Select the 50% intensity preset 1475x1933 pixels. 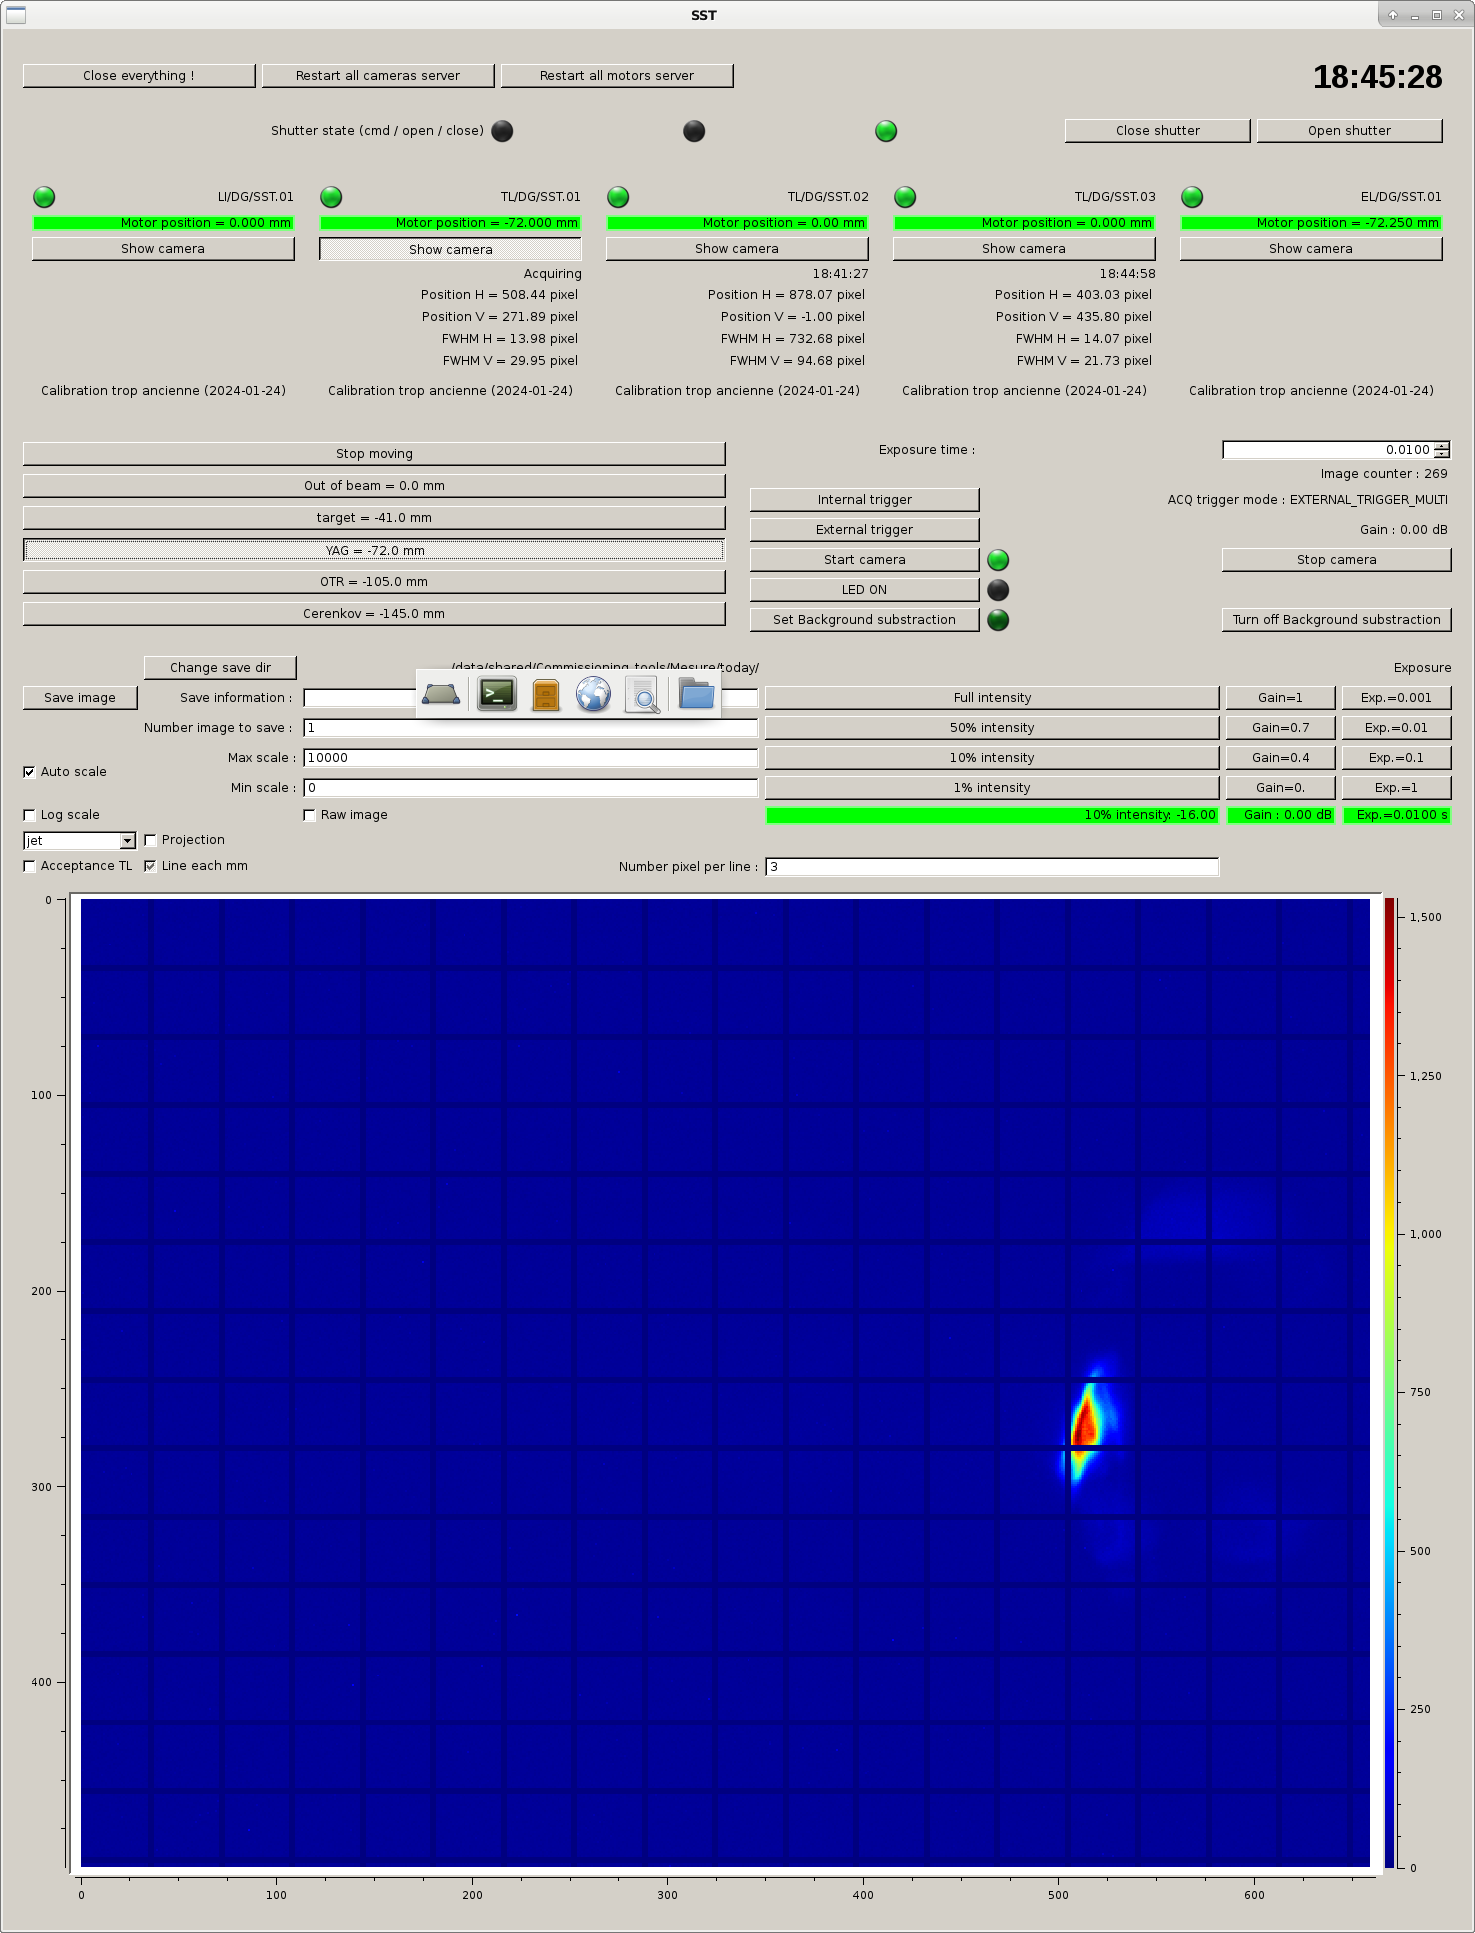(992, 728)
